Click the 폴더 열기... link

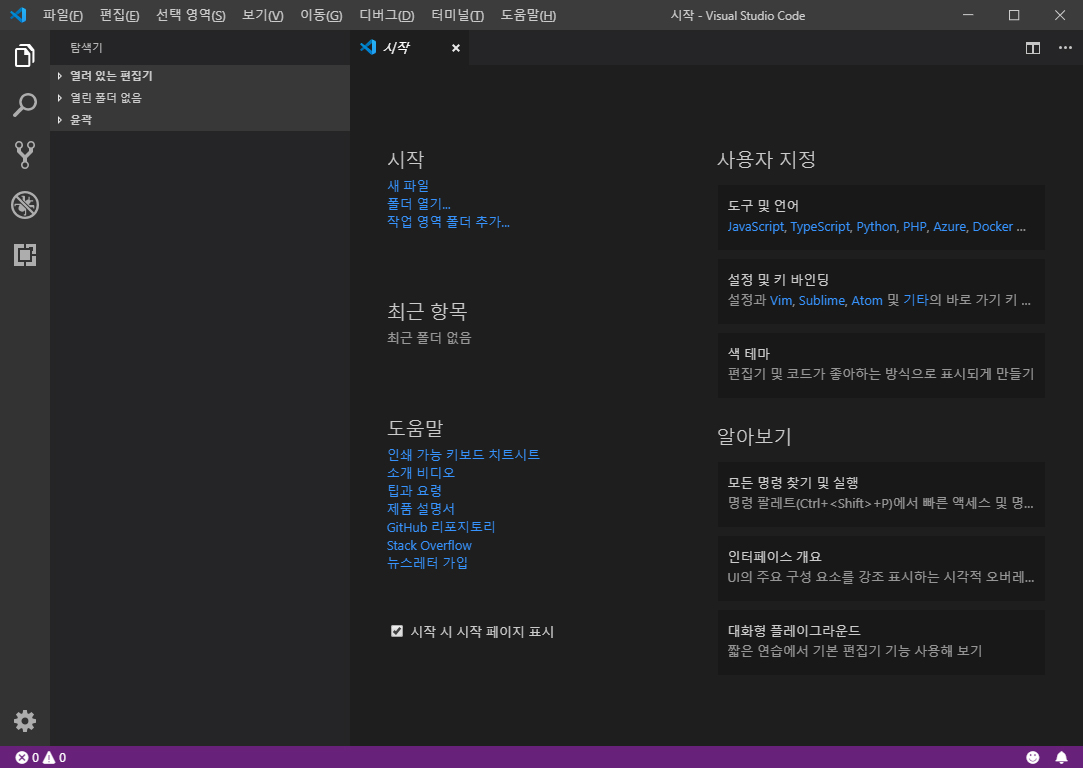click(x=419, y=204)
